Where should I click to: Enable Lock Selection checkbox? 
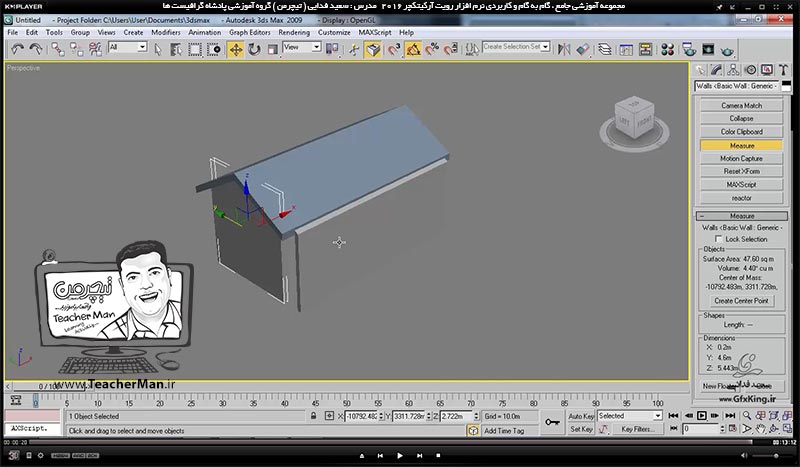pyautogui.click(x=718, y=239)
